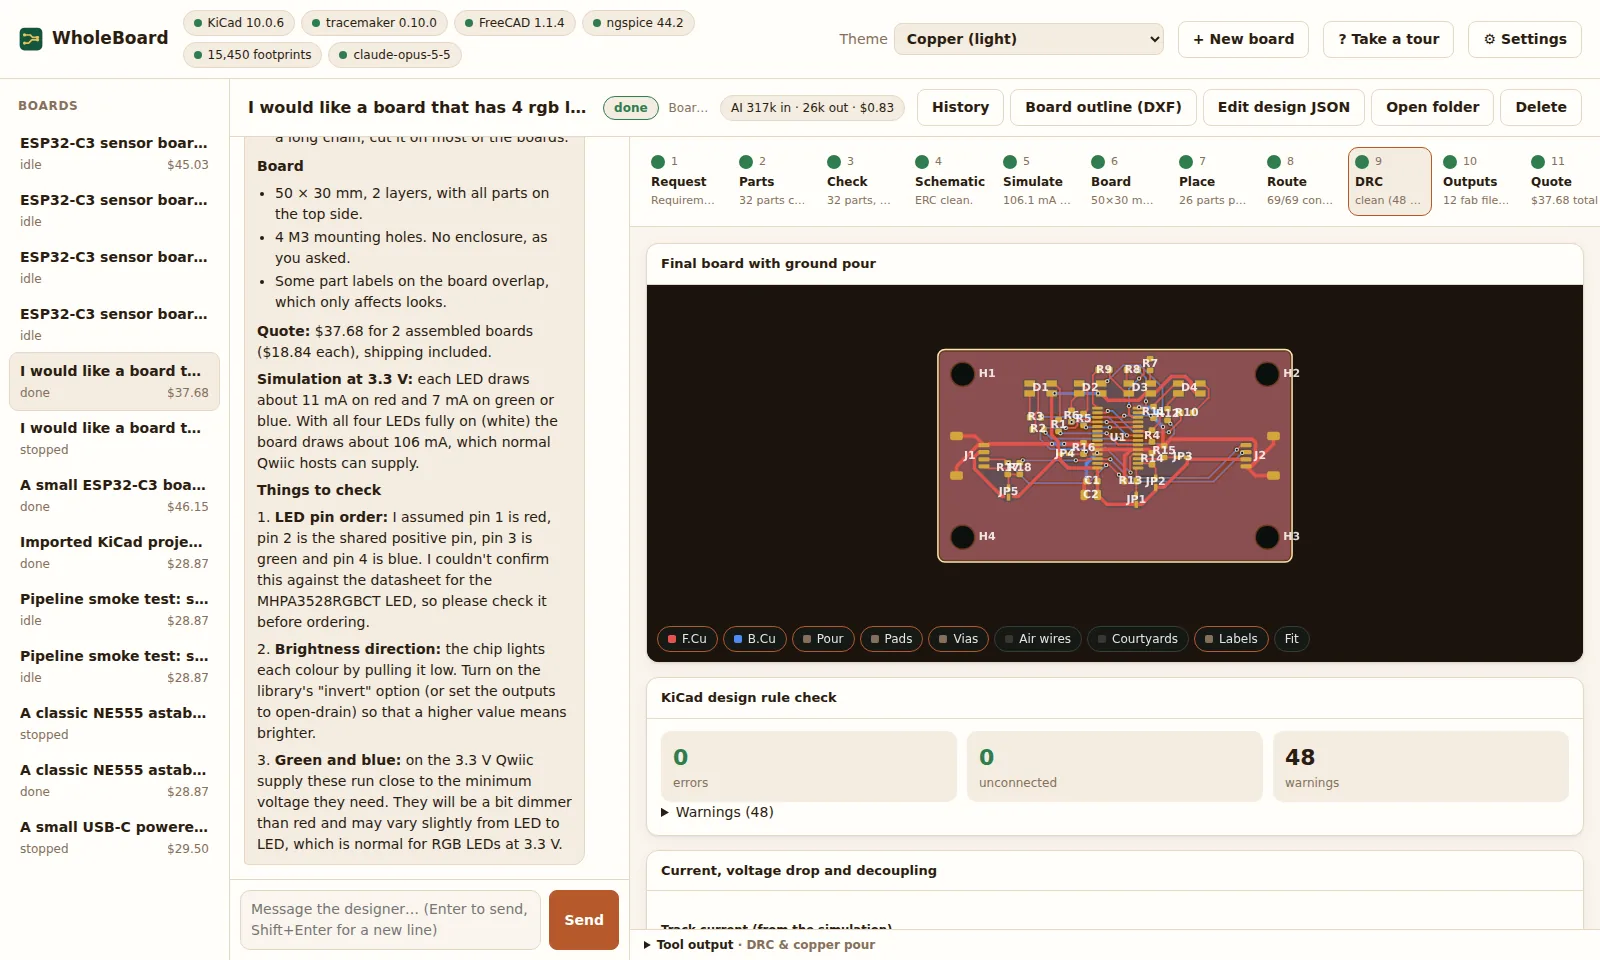
Task: Expand the Warnings (48) list
Action: (x=717, y=812)
